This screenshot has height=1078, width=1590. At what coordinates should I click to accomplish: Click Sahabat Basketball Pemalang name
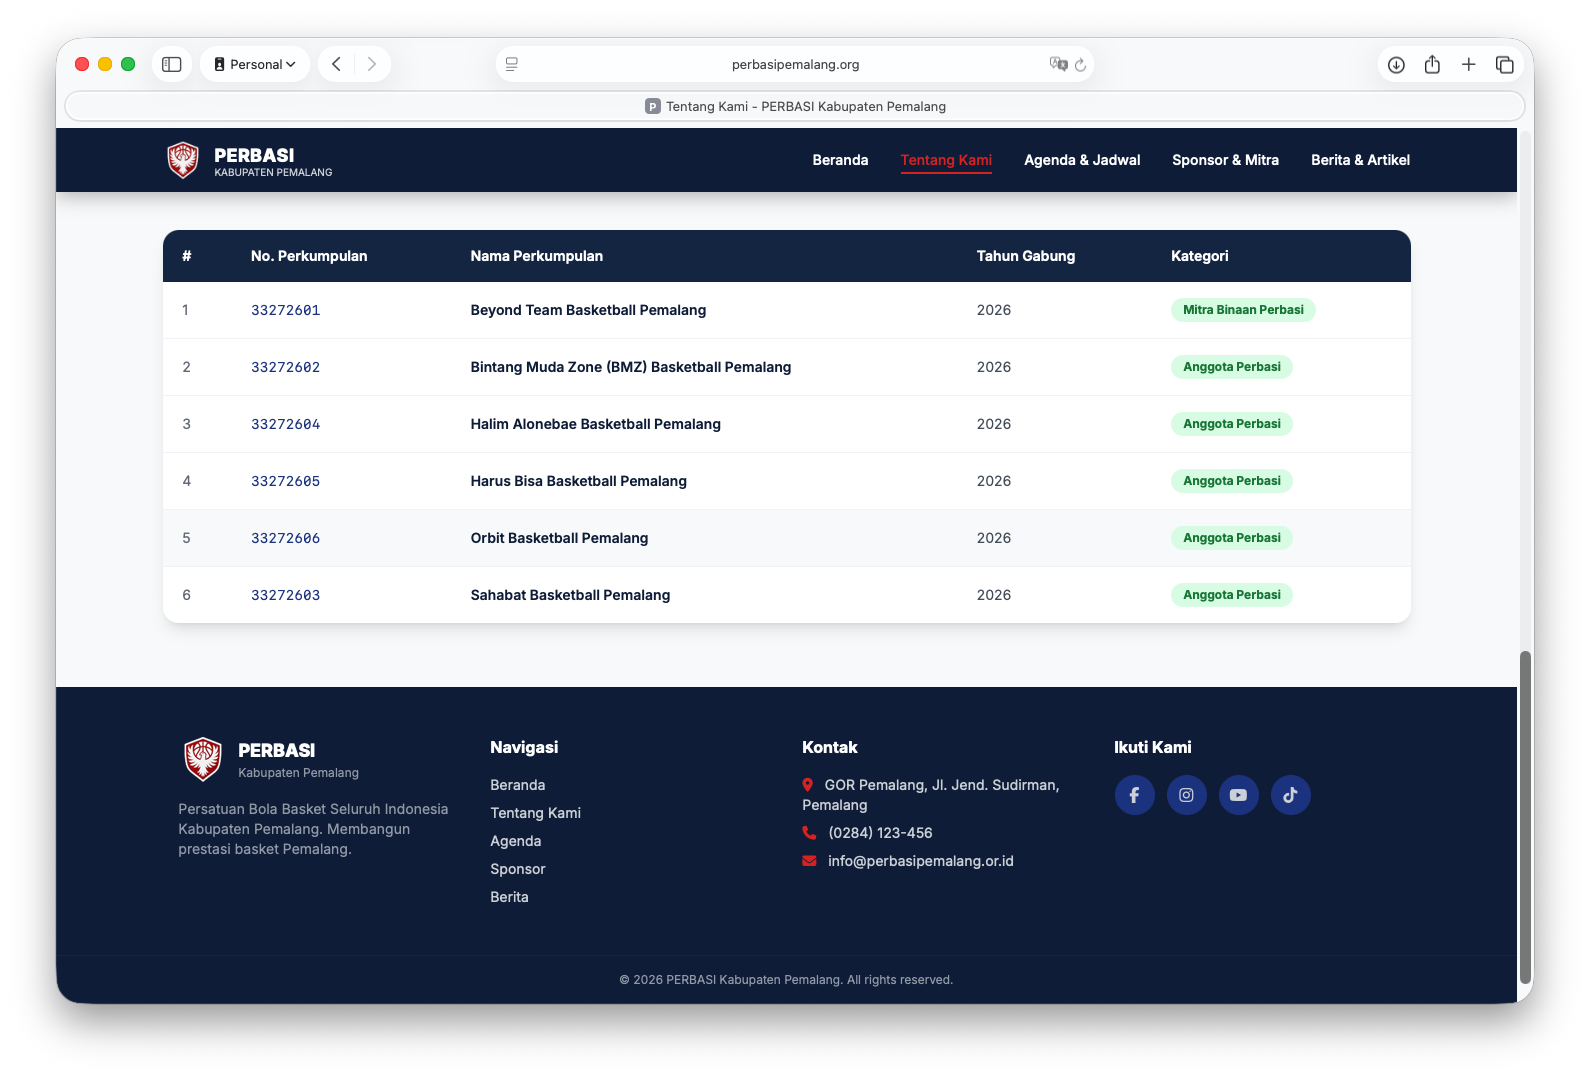click(570, 595)
